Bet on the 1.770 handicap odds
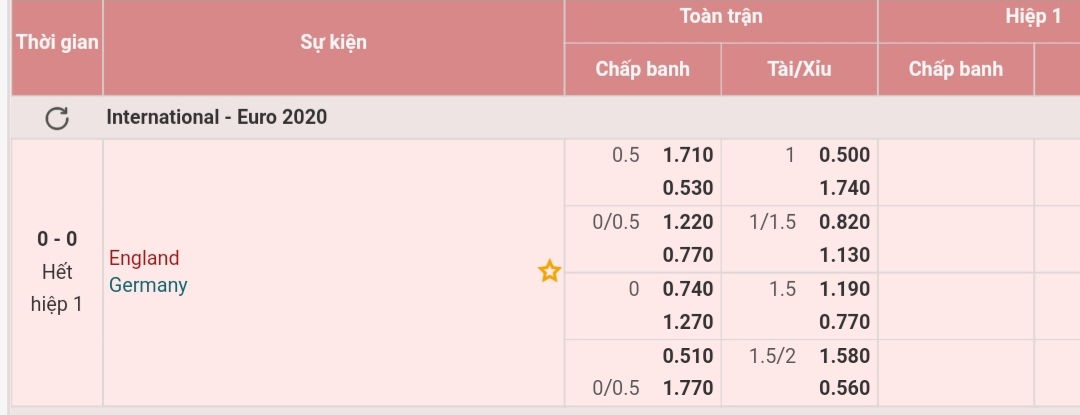The width and height of the screenshot is (1080, 415). click(688, 388)
